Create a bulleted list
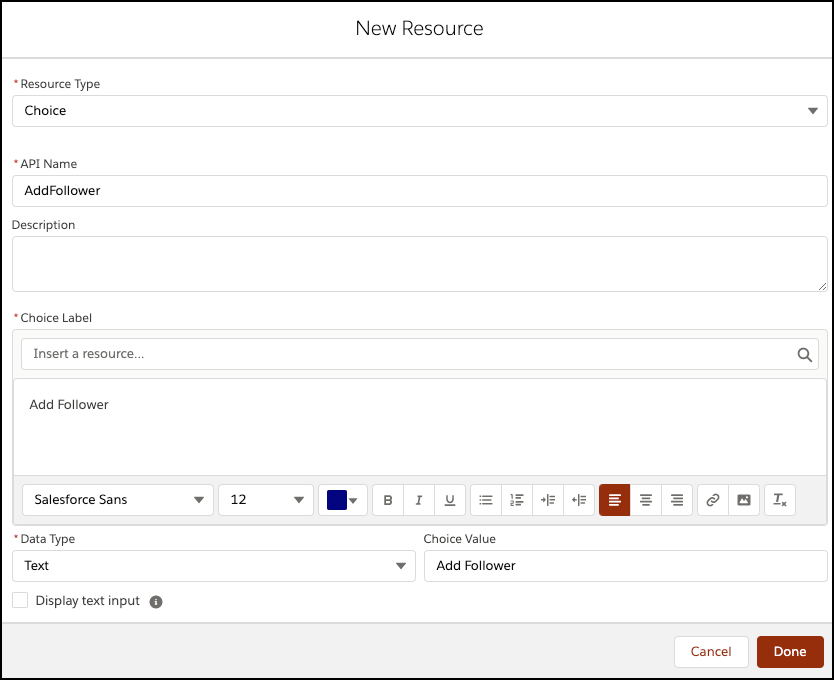 point(485,500)
